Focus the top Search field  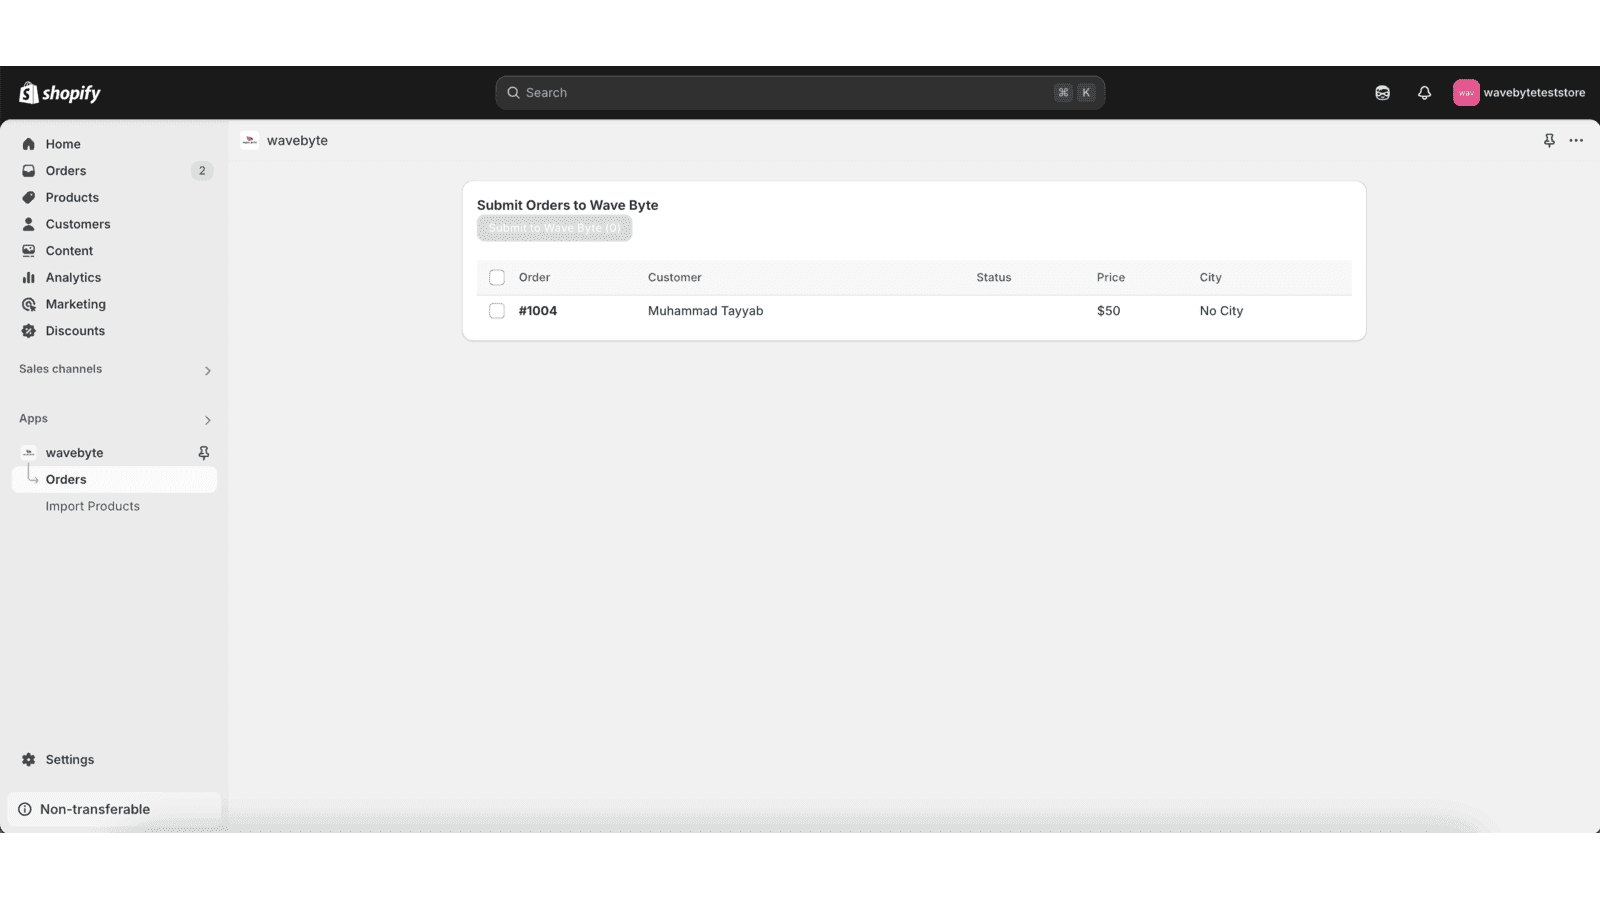(800, 93)
